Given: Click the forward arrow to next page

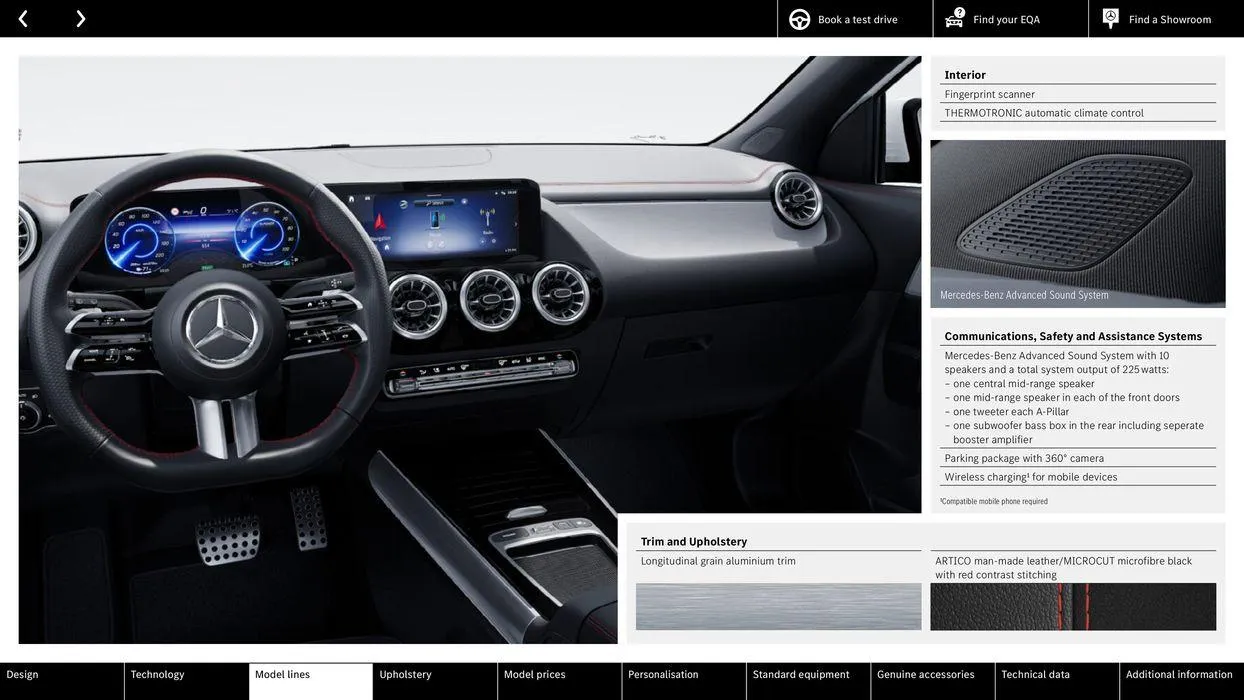Looking at the screenshot, I should point(78,16).
